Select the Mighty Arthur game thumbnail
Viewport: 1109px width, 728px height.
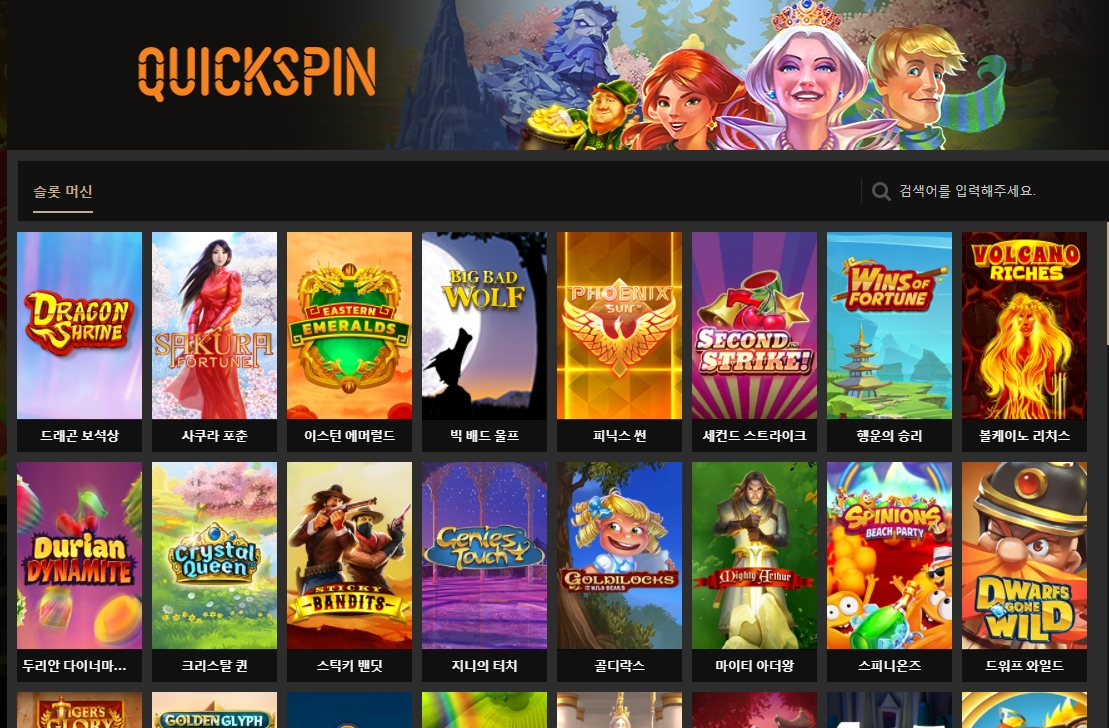(x=755, y=555)
